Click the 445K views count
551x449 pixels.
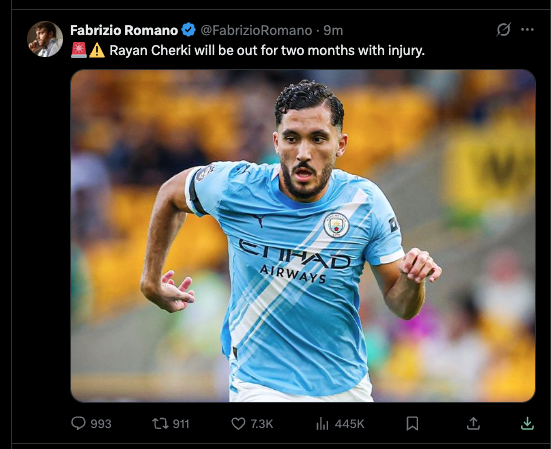point(349,424)
